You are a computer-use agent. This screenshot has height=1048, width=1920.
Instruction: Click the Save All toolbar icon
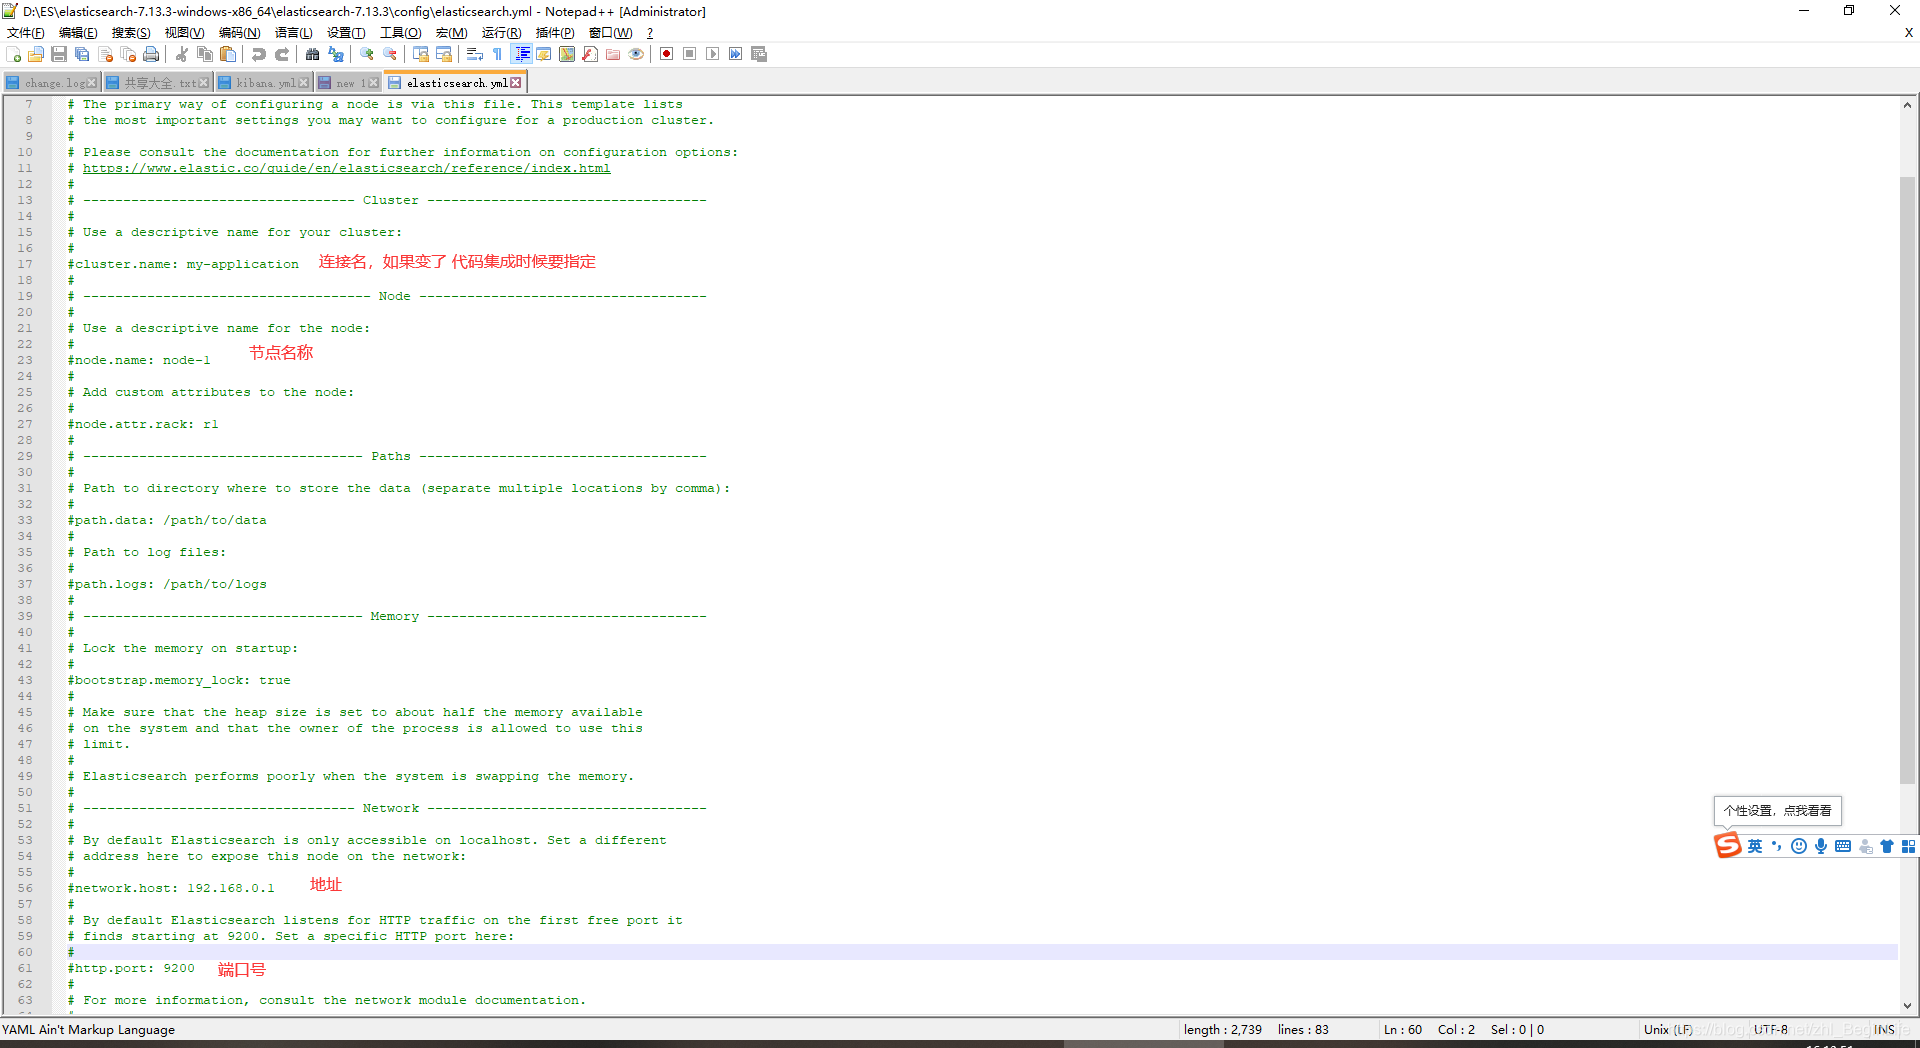(82, 54)
